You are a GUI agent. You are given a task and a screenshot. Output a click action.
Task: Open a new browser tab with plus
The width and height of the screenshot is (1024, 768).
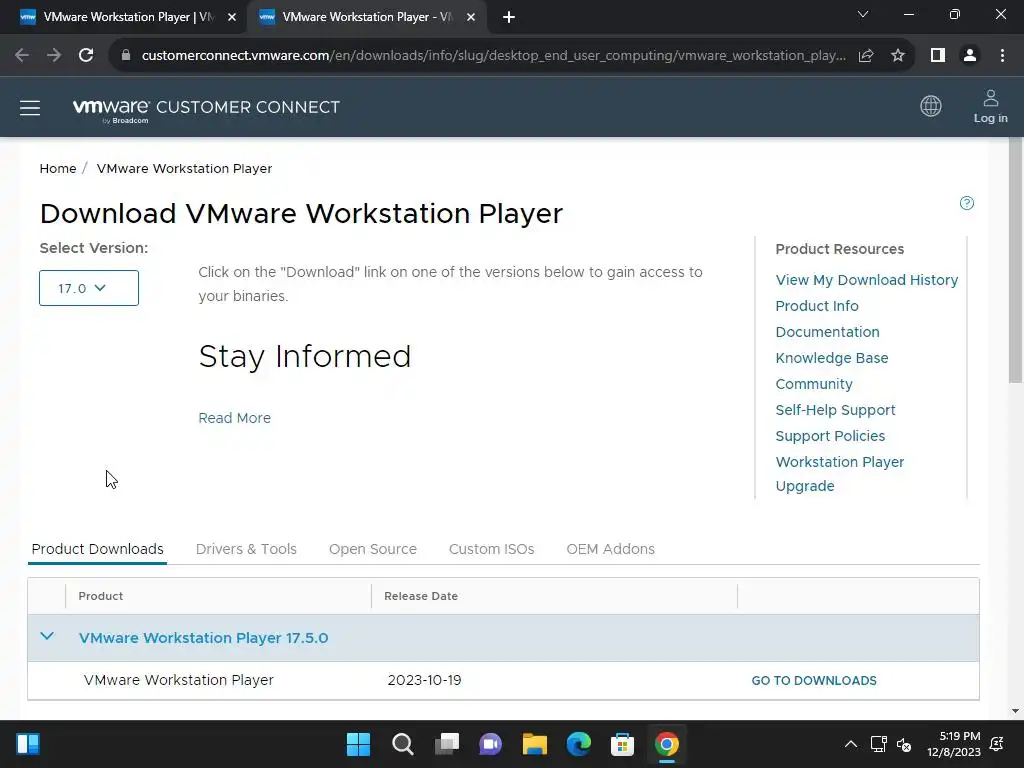point(509,18)
